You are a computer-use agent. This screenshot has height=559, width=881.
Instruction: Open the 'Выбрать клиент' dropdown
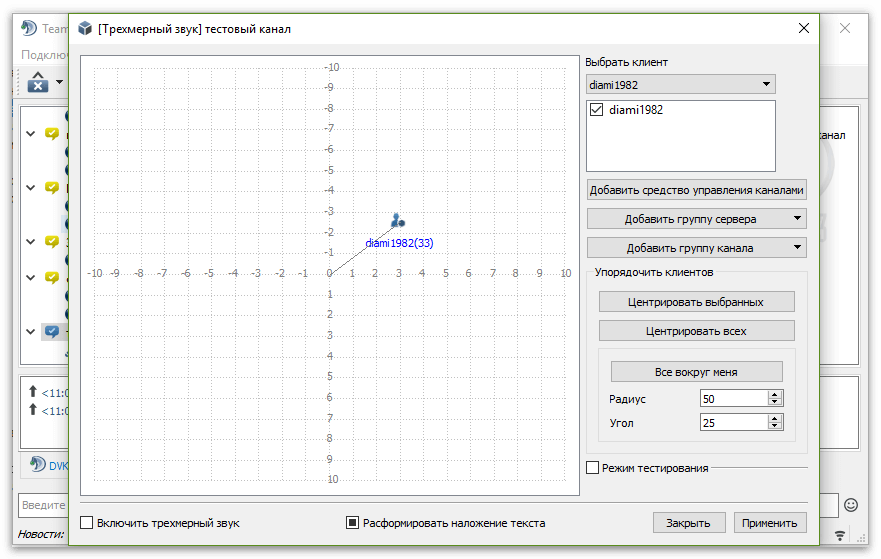[x=680, y=85]
